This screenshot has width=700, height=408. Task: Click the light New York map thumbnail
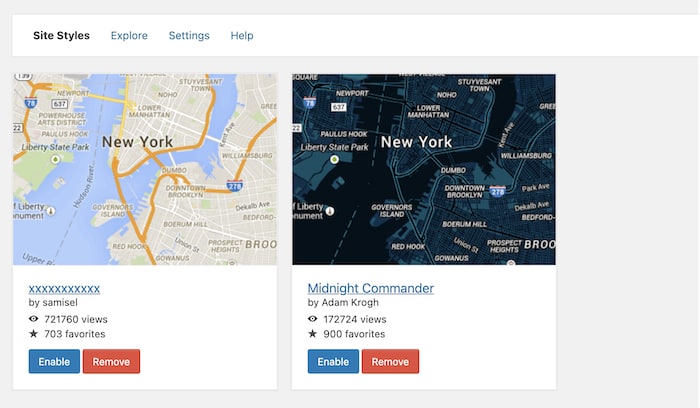(x=145, y=170)
